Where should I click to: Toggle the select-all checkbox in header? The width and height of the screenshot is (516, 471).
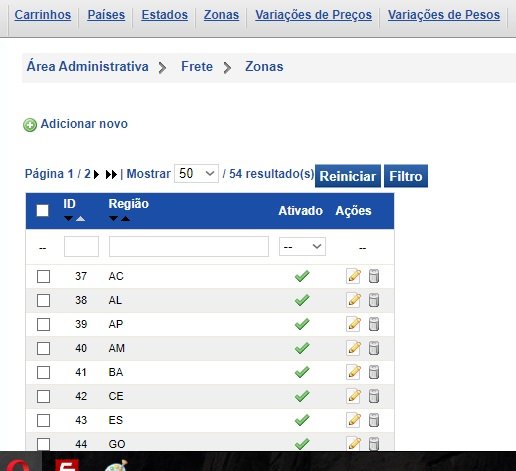[42, 210]
